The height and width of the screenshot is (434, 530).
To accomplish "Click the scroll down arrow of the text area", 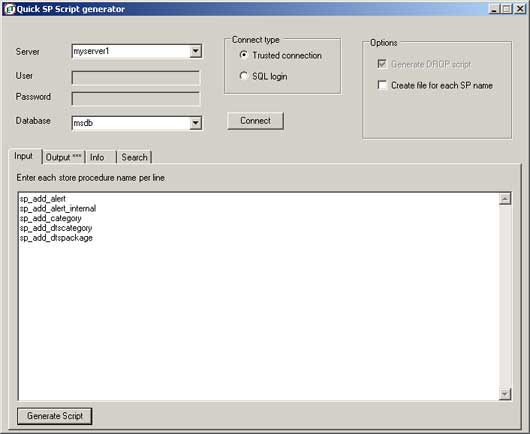I will (x=505, y=394).
